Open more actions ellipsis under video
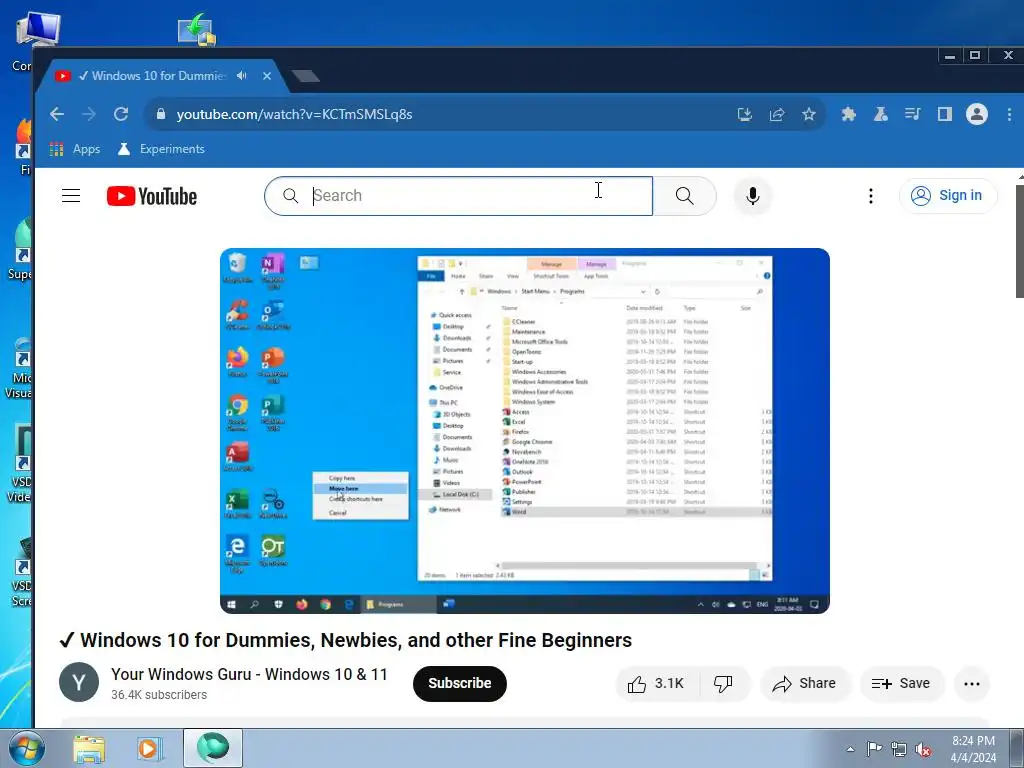Viewport: 1024px width, 768px height. (x=972, y=684)
